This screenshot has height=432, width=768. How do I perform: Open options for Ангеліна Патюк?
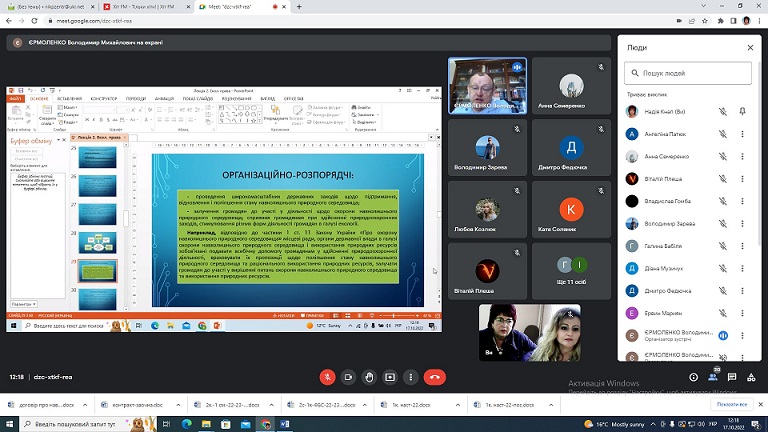[x=742, y=134]
